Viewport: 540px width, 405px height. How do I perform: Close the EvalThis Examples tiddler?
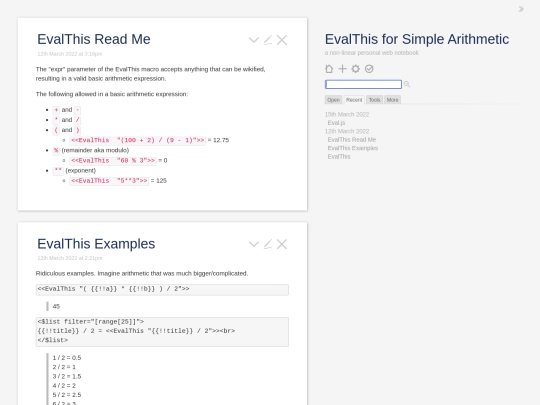coord(282,244)
